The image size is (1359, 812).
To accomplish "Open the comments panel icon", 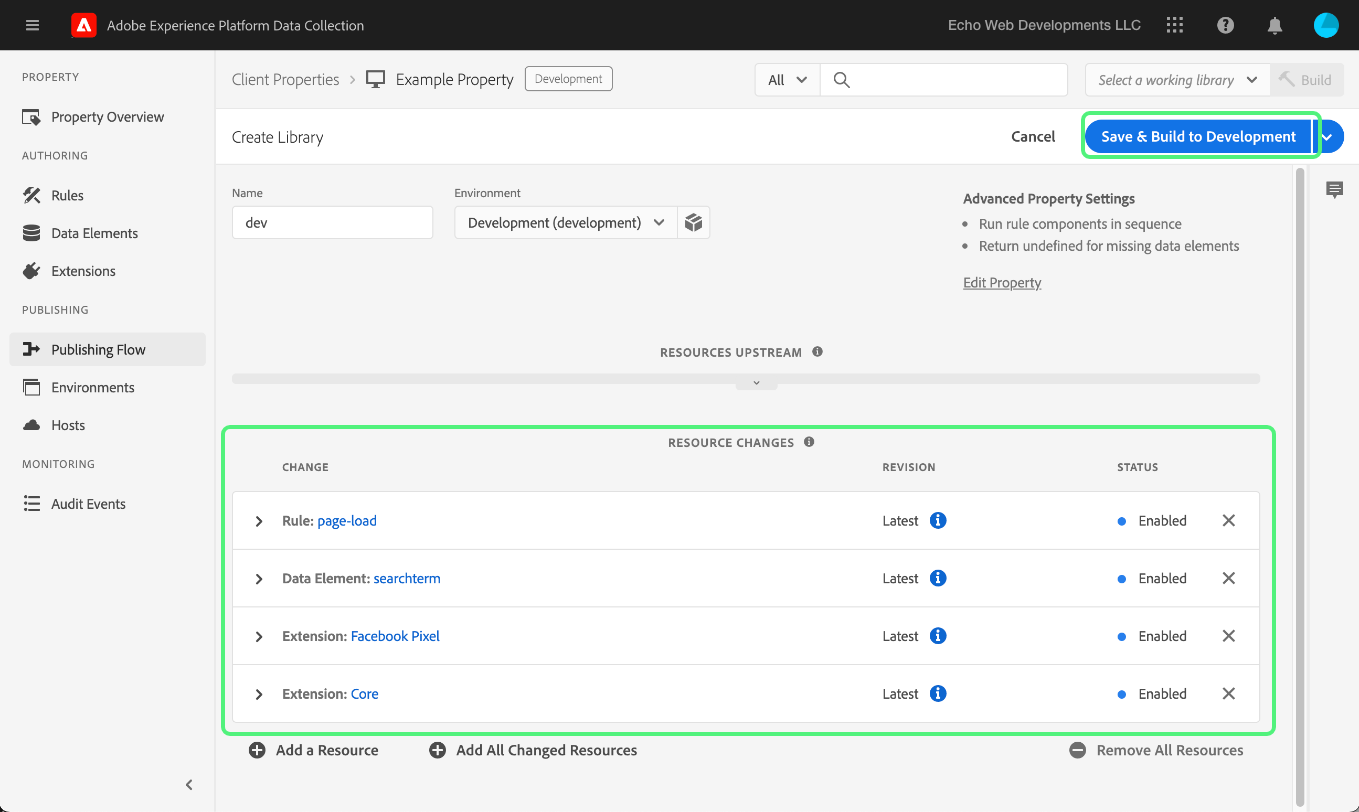I will coord(1334,190).
